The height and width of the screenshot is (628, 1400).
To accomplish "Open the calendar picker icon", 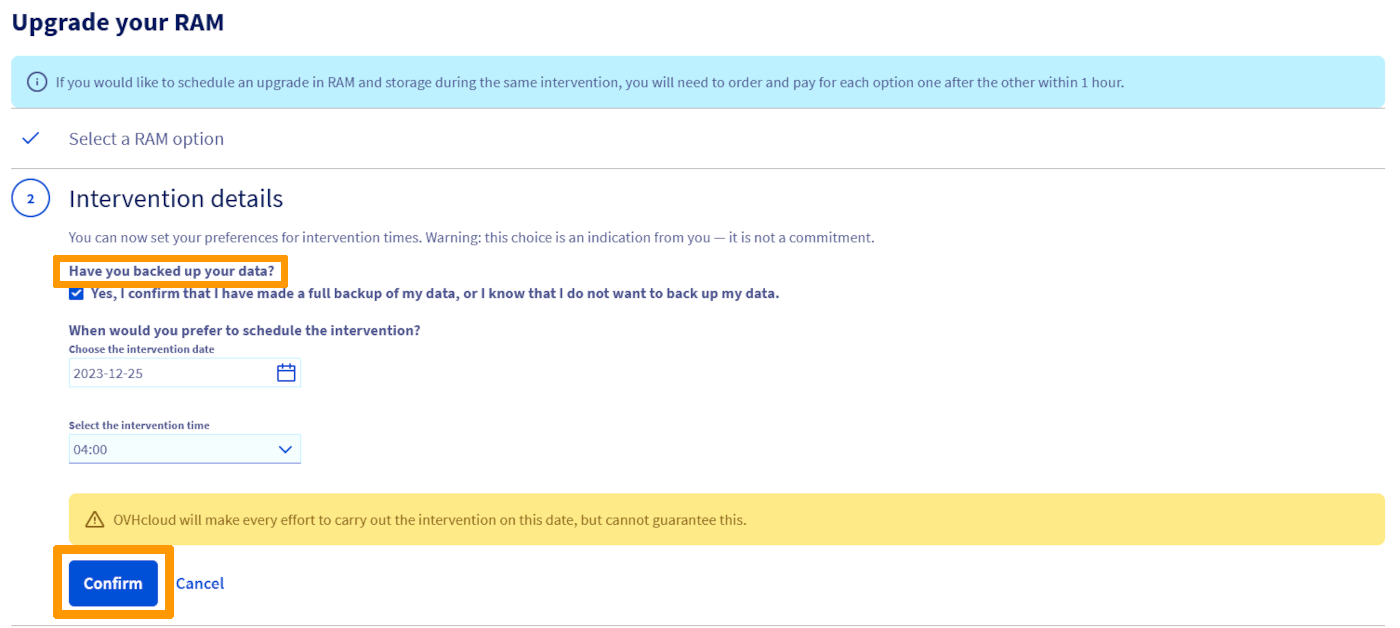I will pos(286,373).
